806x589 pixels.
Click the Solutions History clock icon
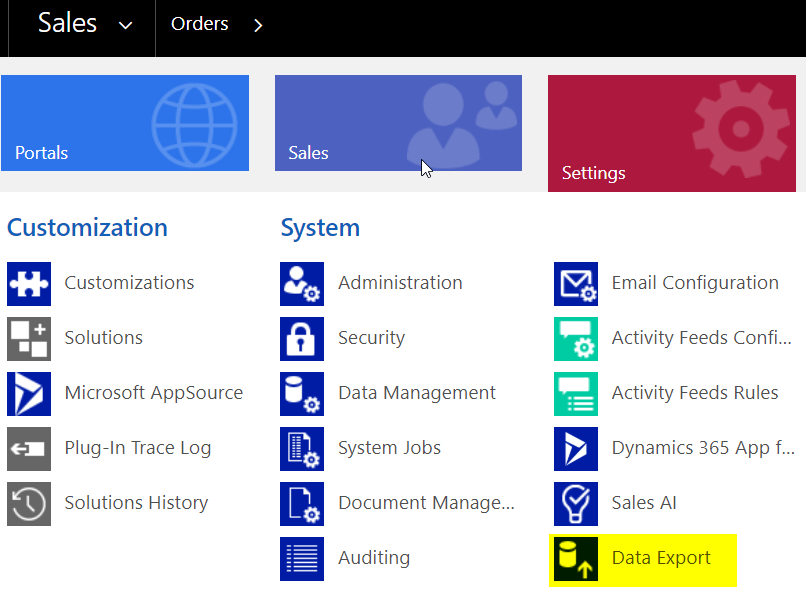tap(29, 504)
